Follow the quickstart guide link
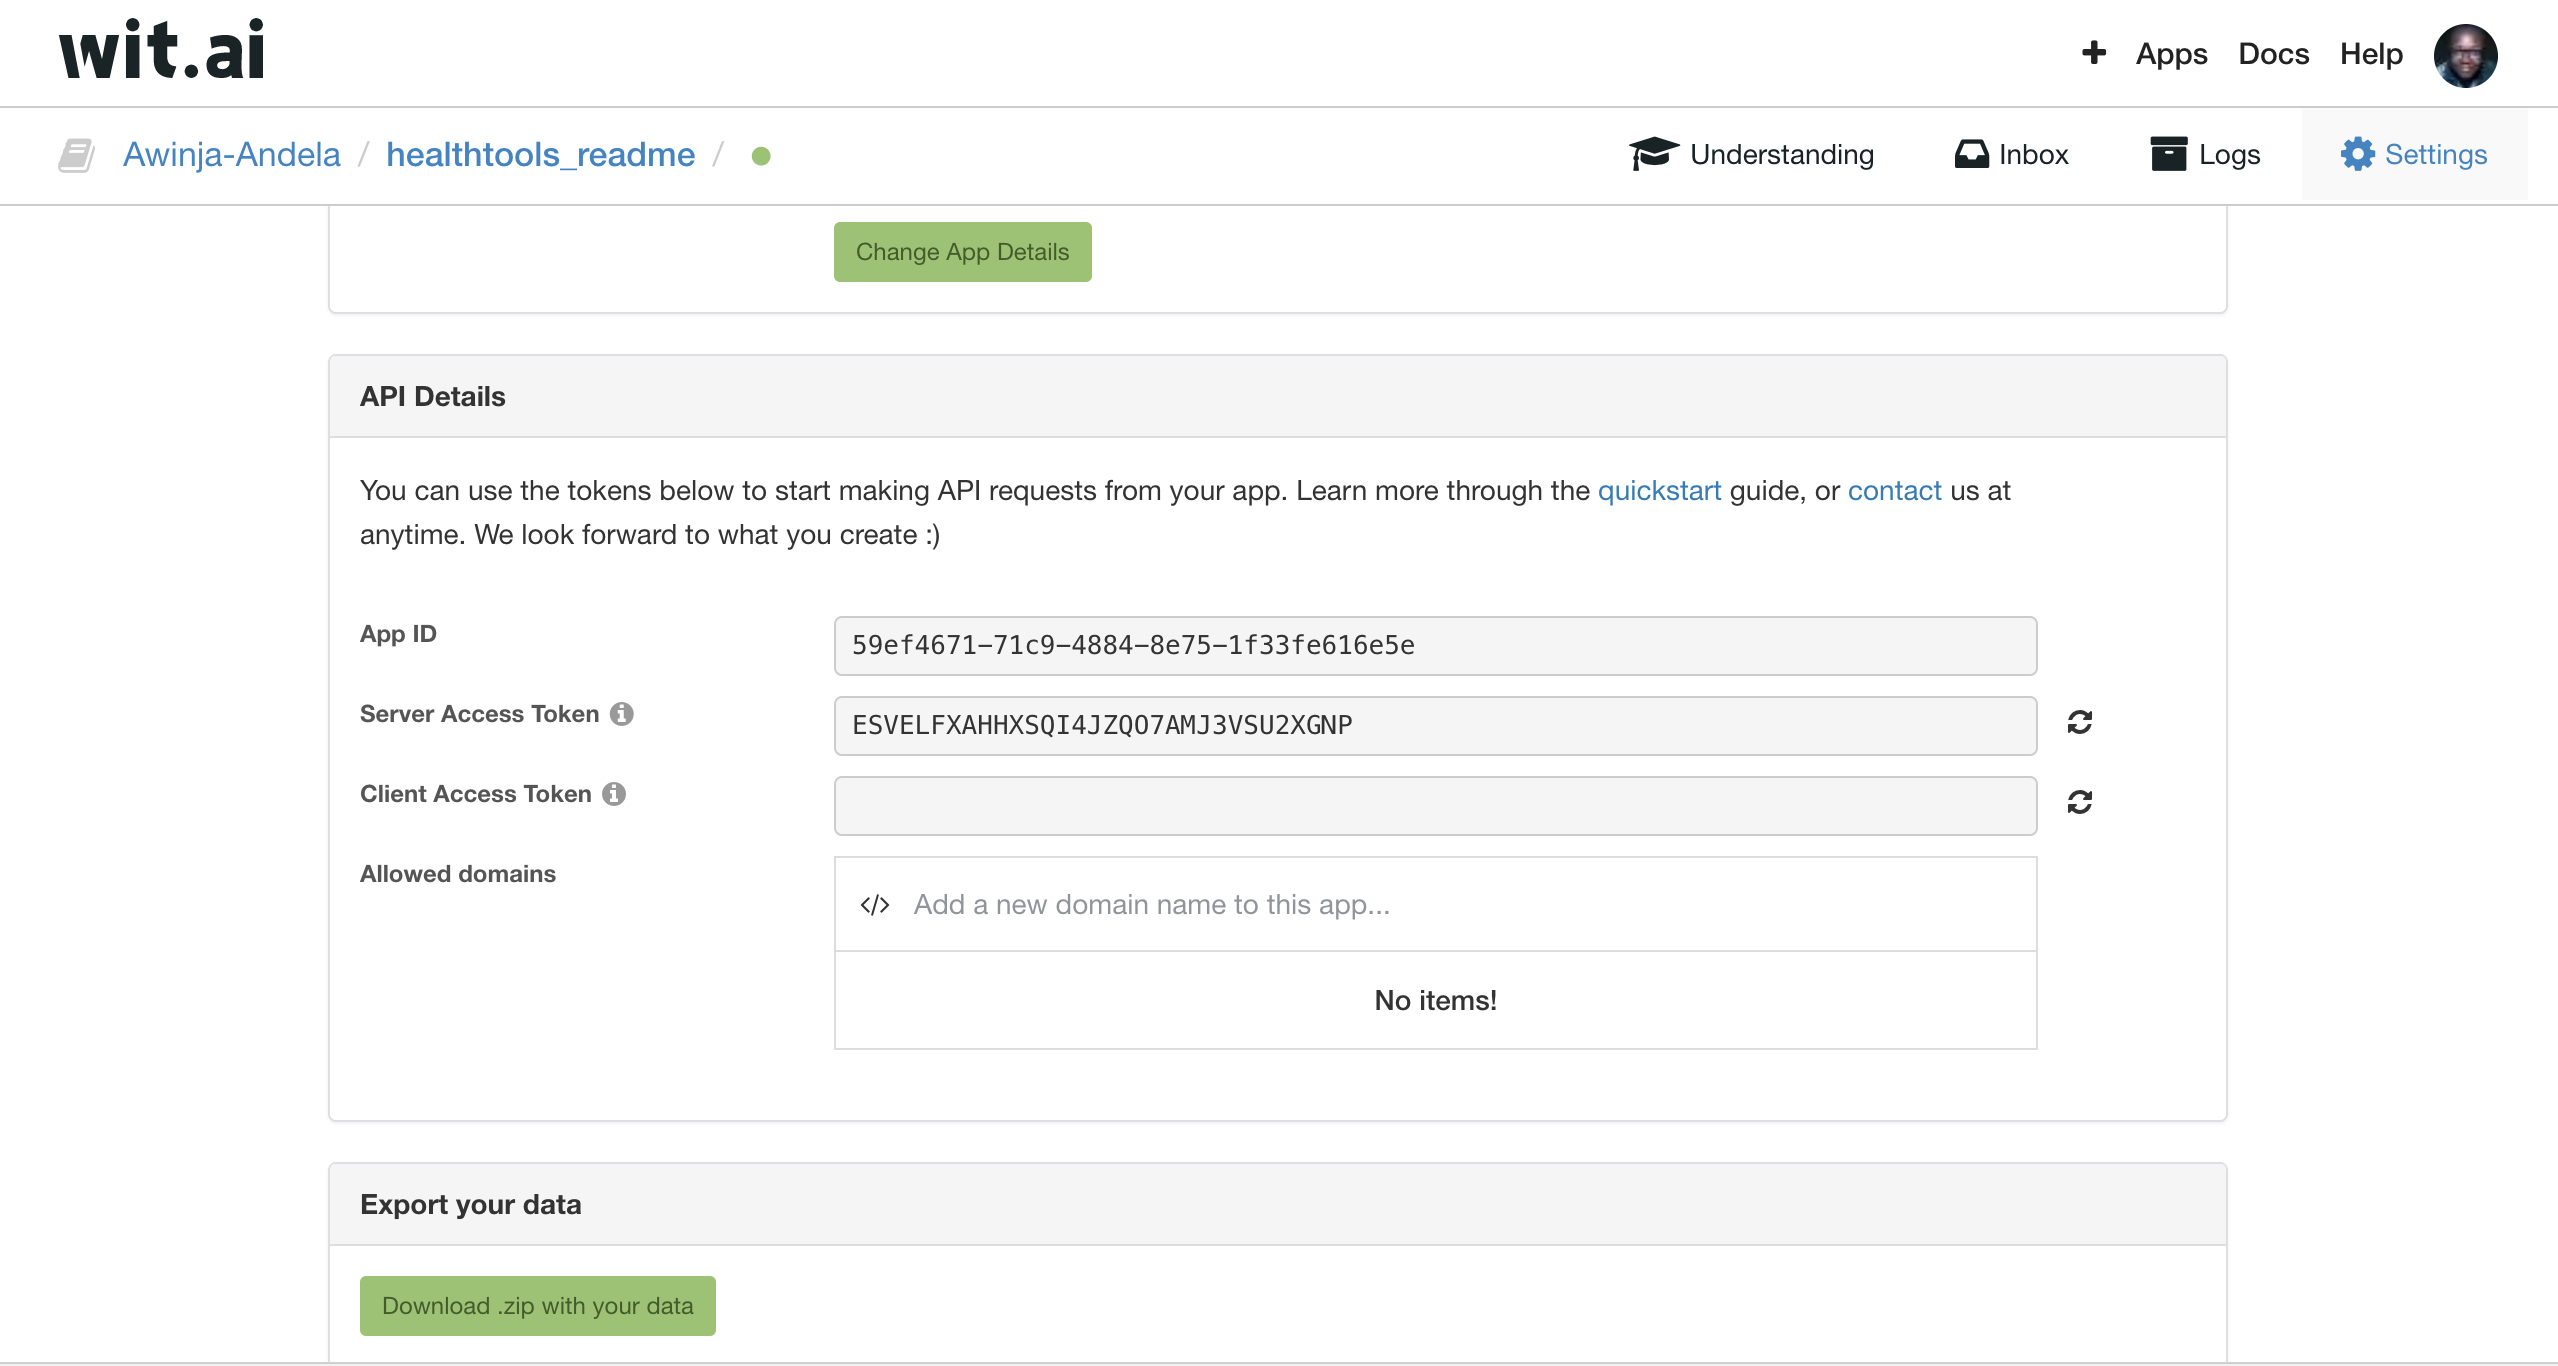This screenshot has width=2558, height=1366. point(1659,491)
